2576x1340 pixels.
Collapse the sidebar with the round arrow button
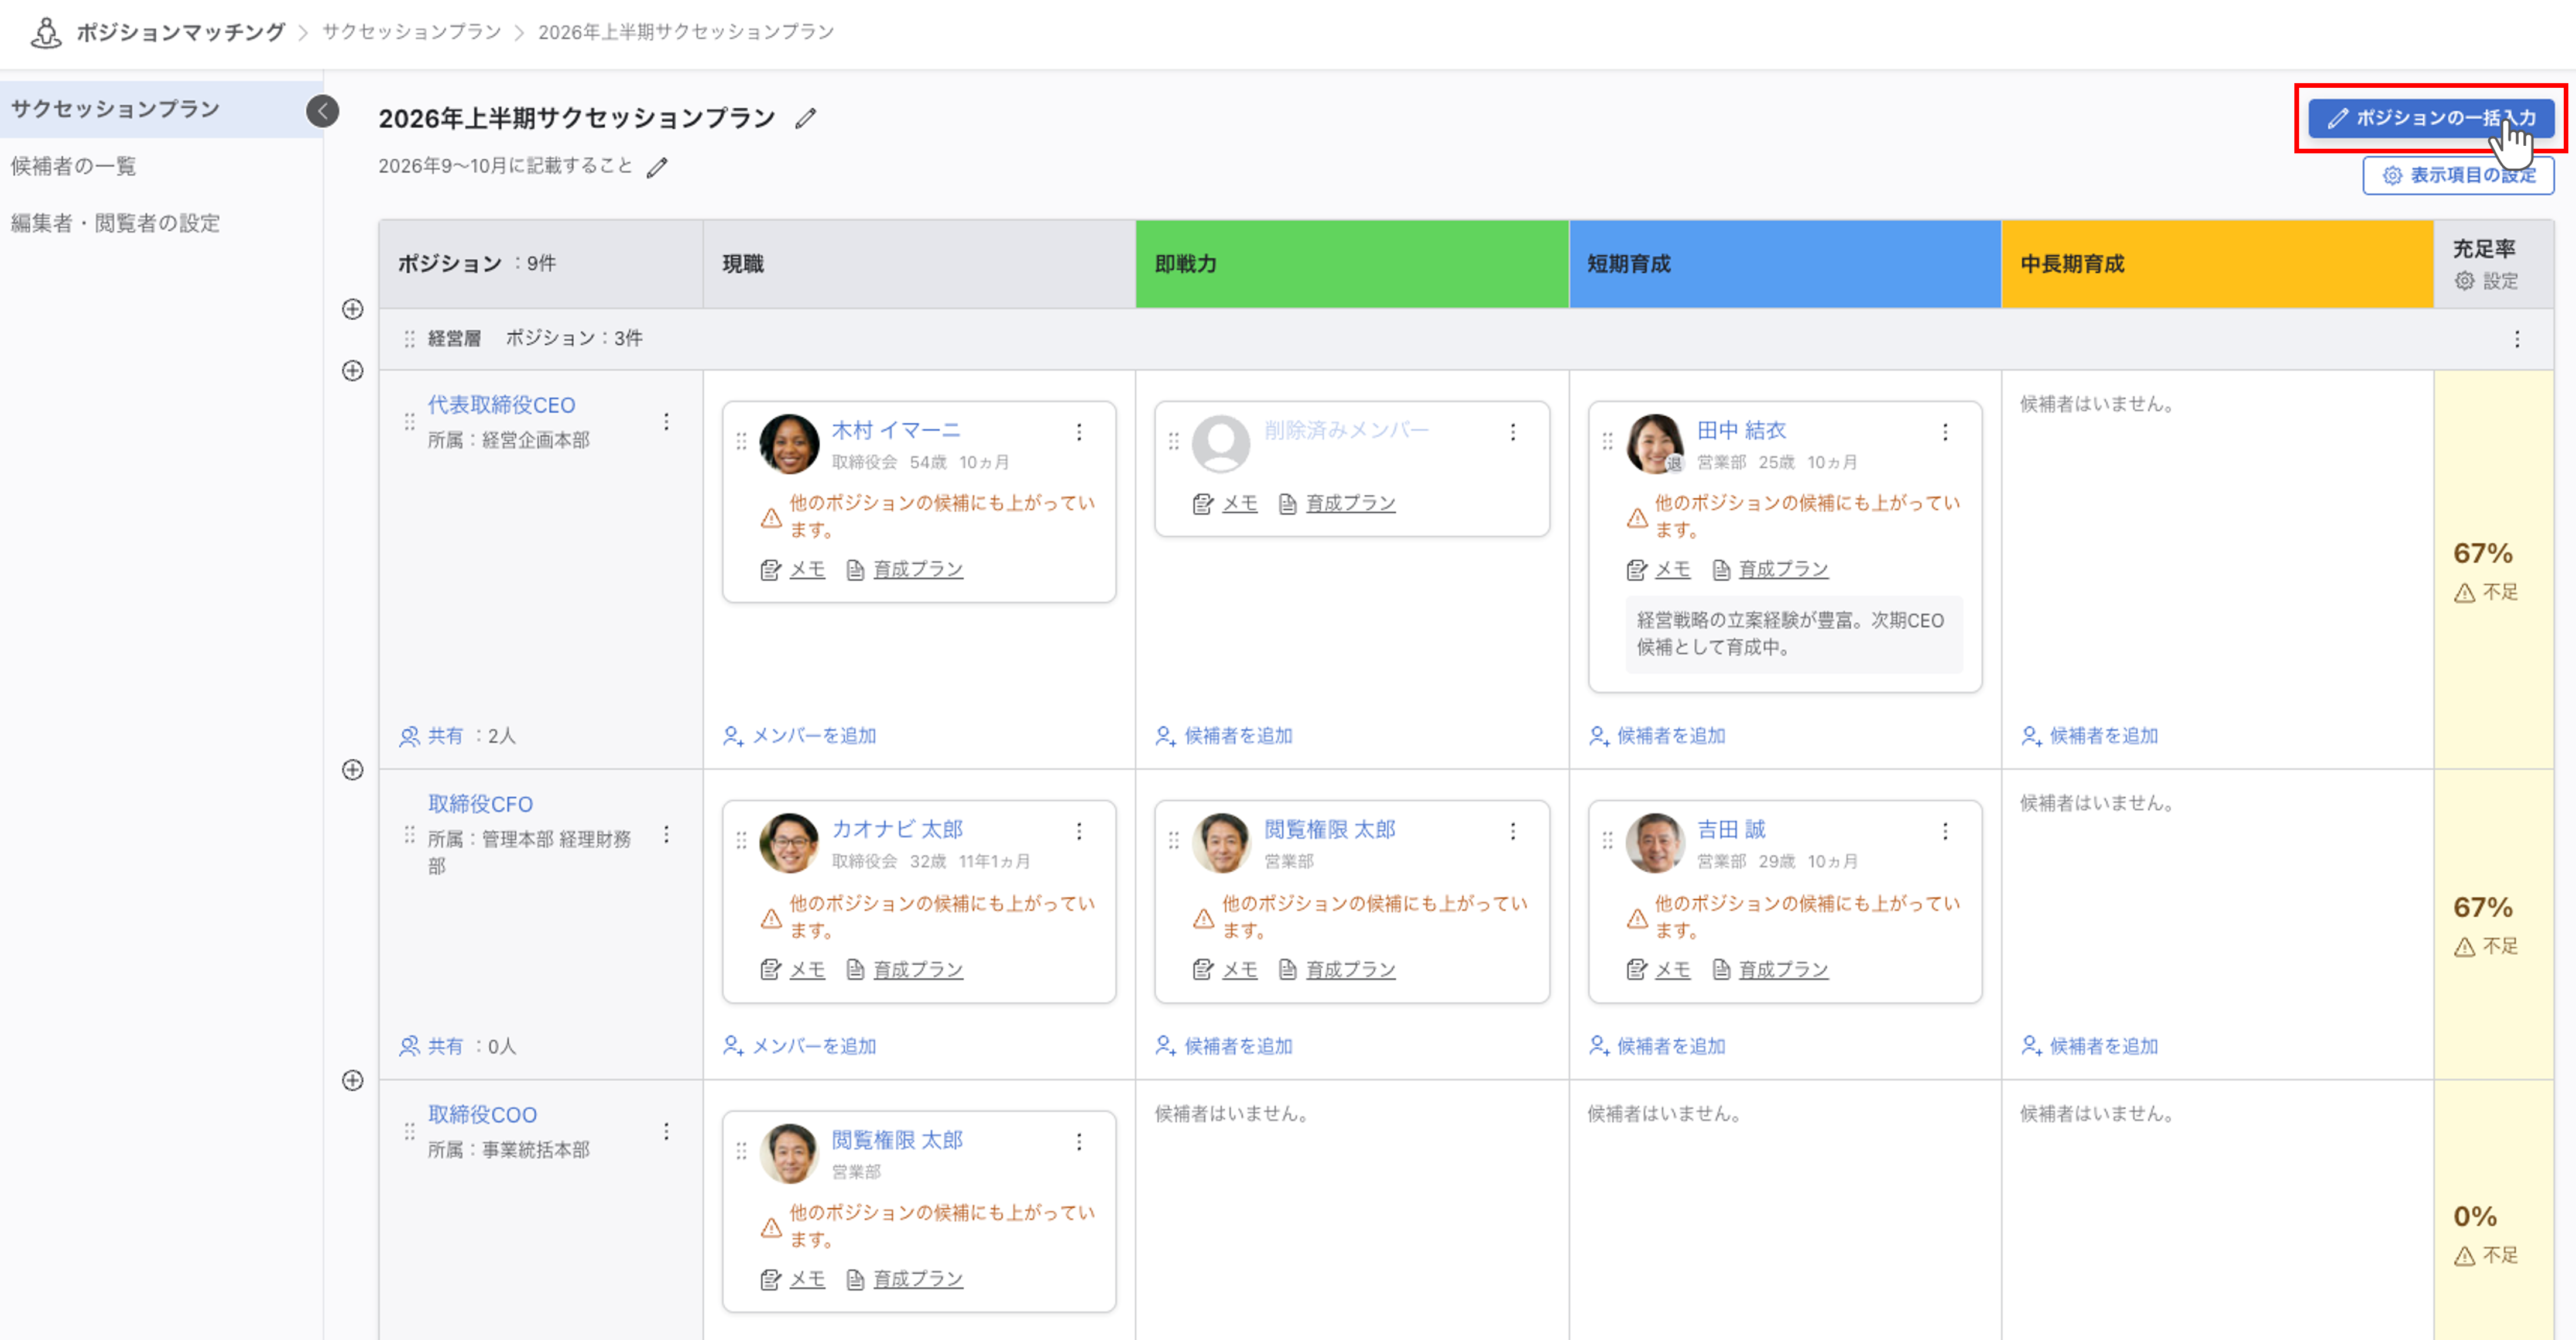tap(322, 111)
